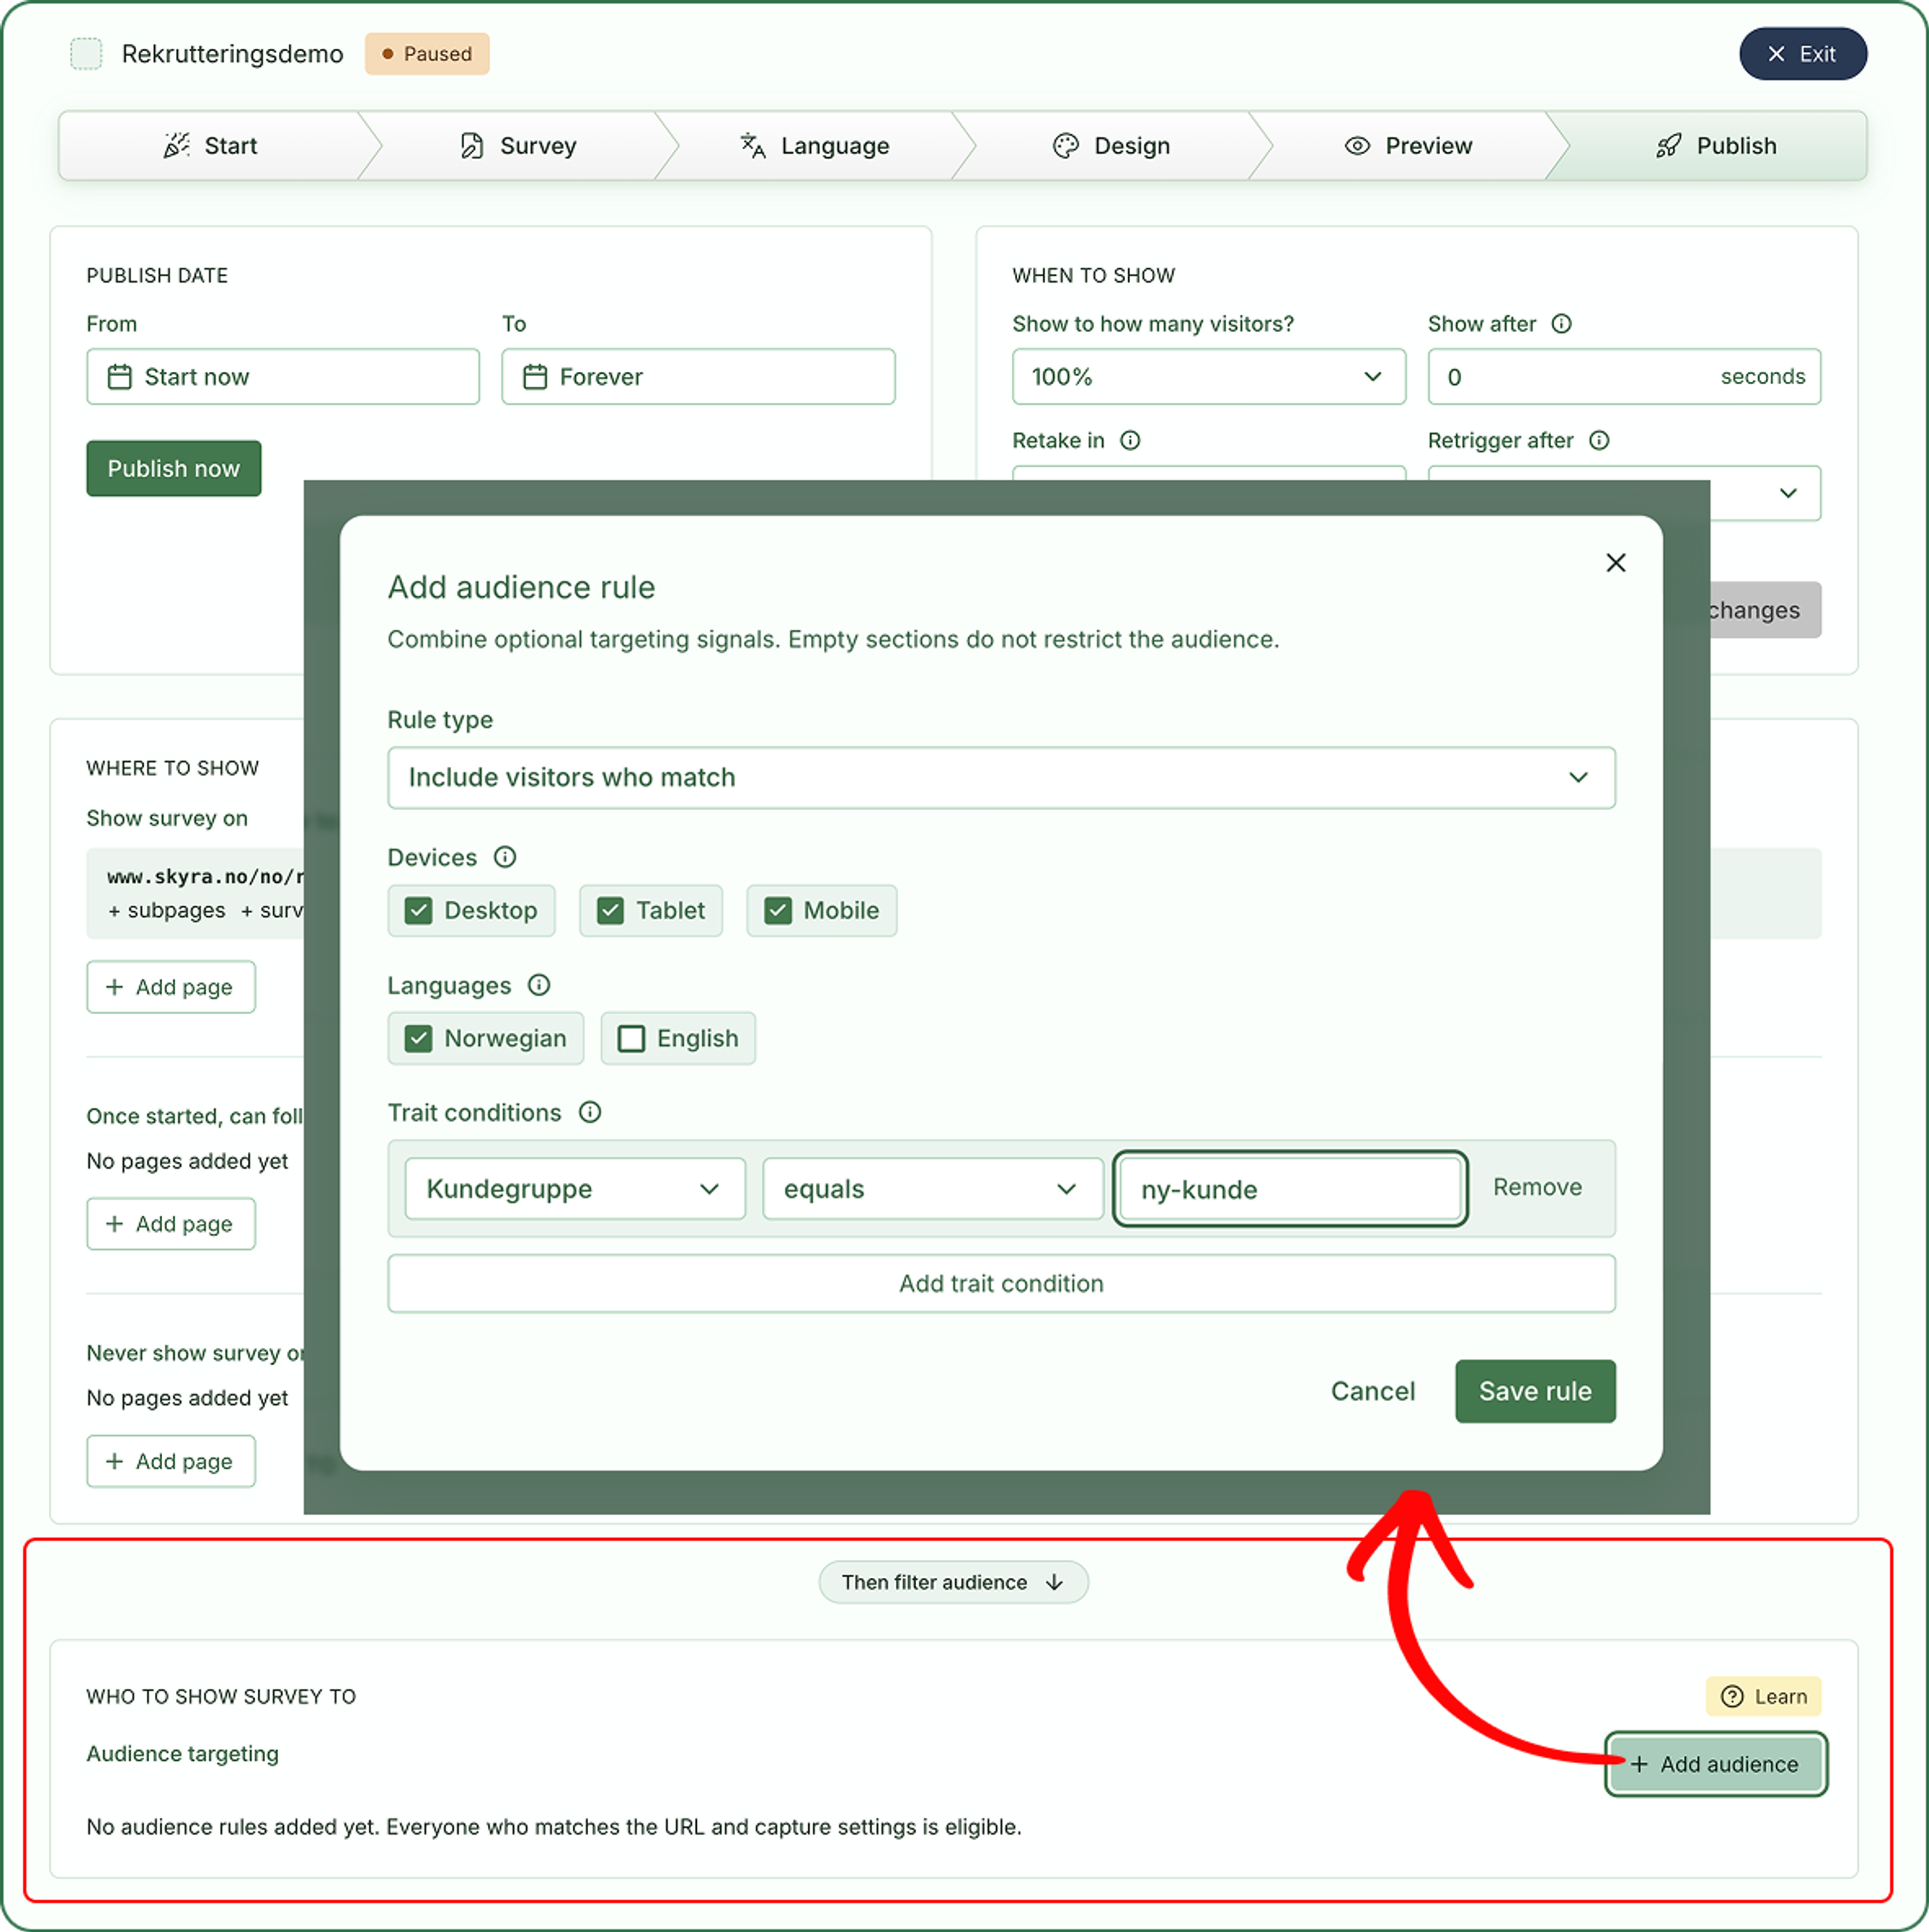Click the plus icon on Never show Add page
Screen dimensions: 1929x1932
(115, 1461)
